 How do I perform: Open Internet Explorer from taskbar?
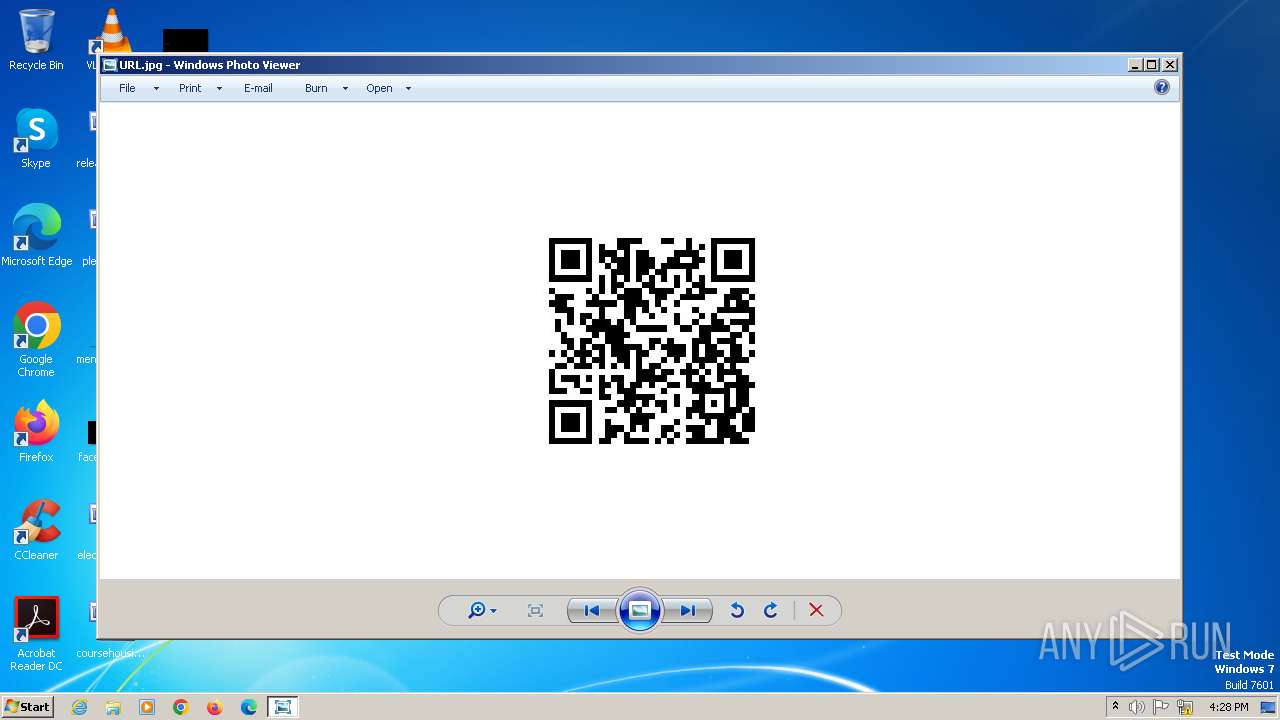pyautogui.click(x=80, y=707)
